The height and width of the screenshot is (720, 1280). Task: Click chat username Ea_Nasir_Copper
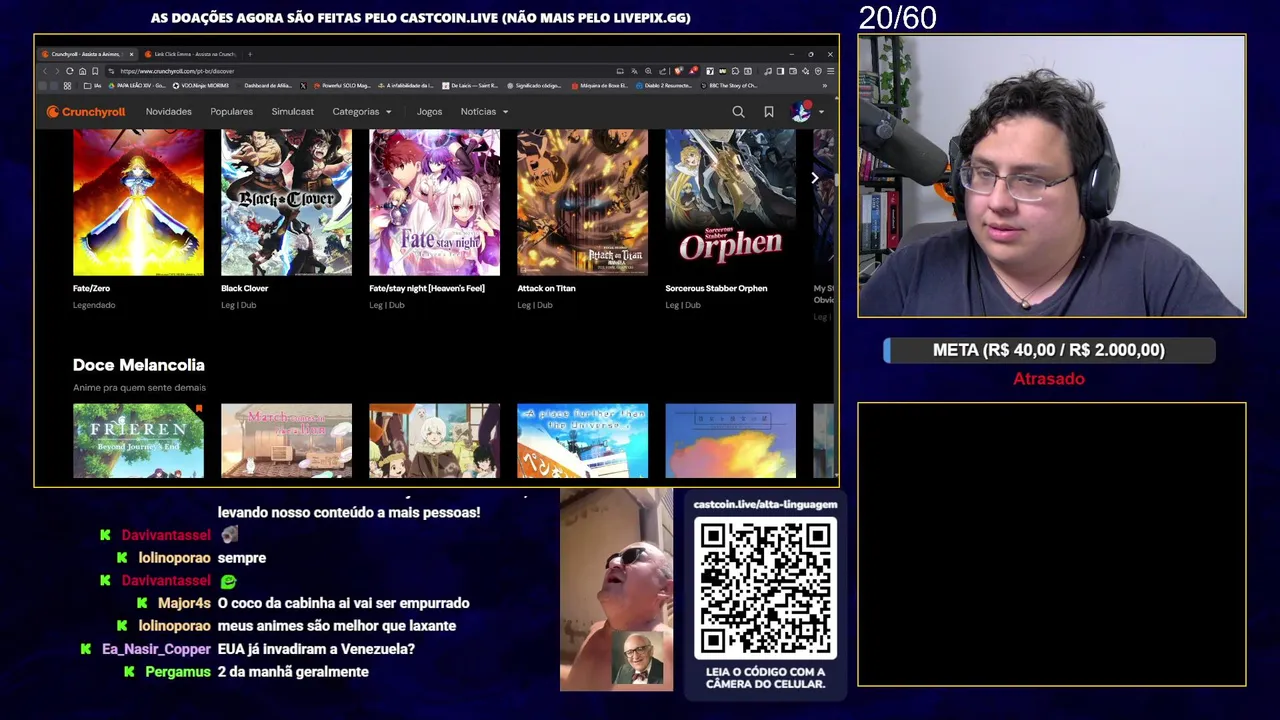(156, 649)
